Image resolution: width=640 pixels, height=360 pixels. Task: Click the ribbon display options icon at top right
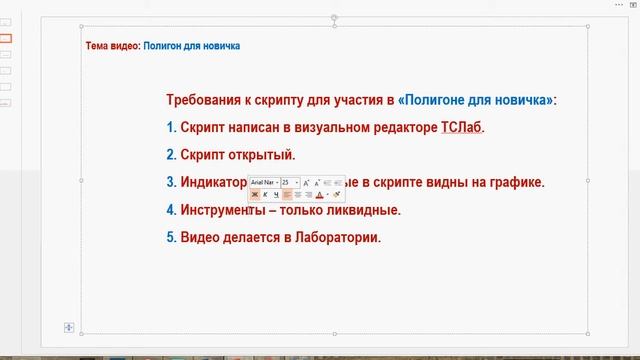[633, 4]
